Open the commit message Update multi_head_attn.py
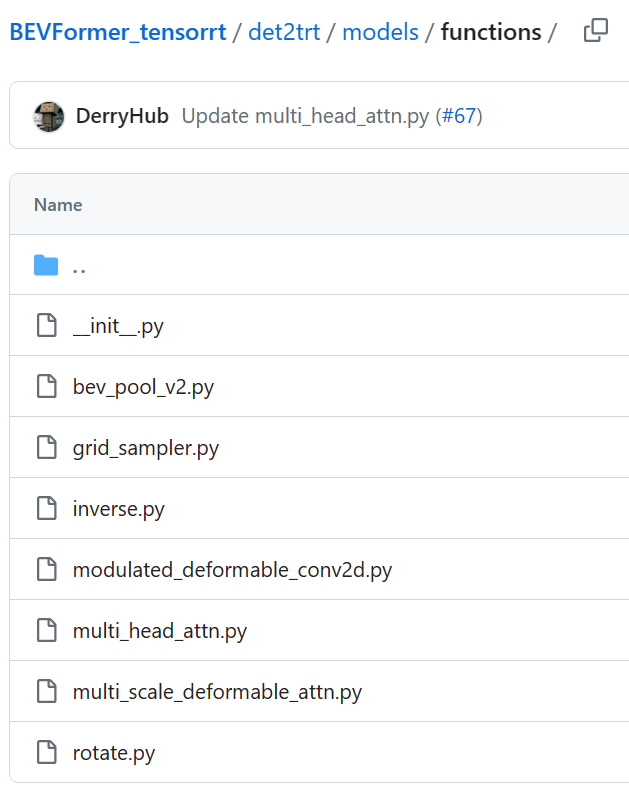 click(x=305, y=116)
